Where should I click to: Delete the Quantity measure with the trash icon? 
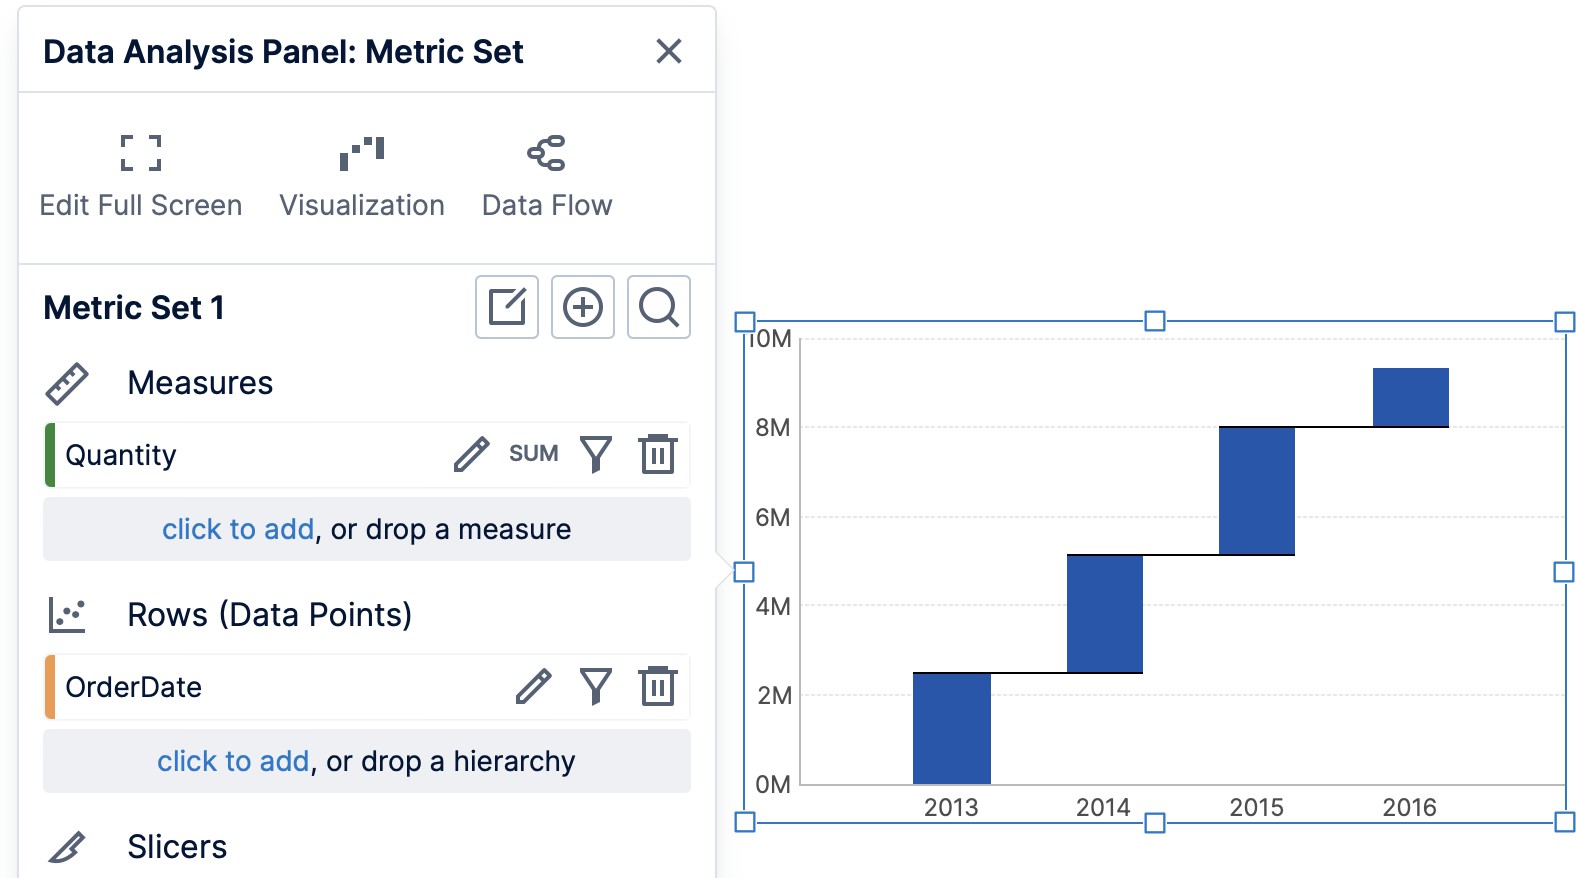coord(657,453)
